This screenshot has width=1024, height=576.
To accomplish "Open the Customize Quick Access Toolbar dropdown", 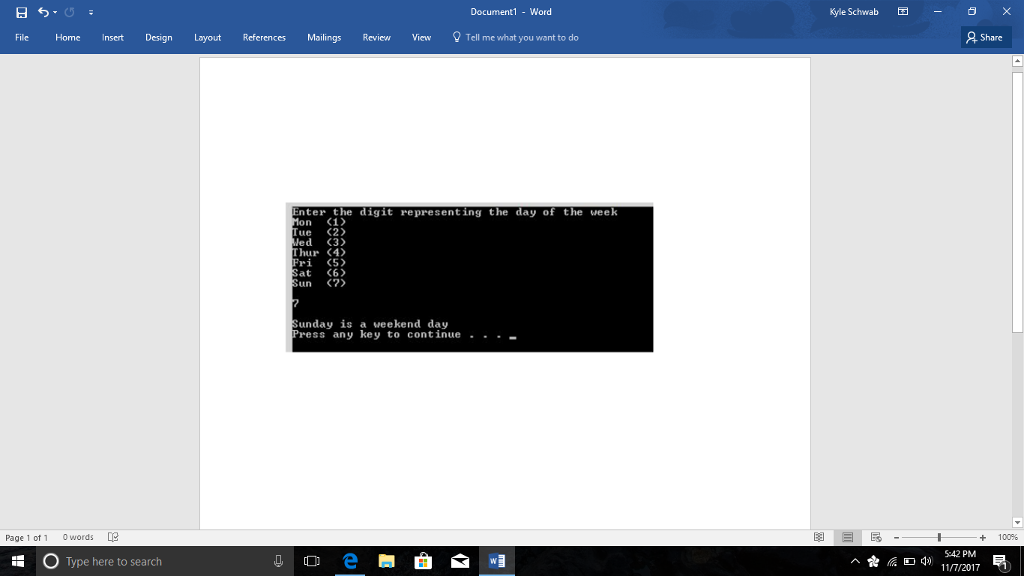I will [x=90, y=11].
